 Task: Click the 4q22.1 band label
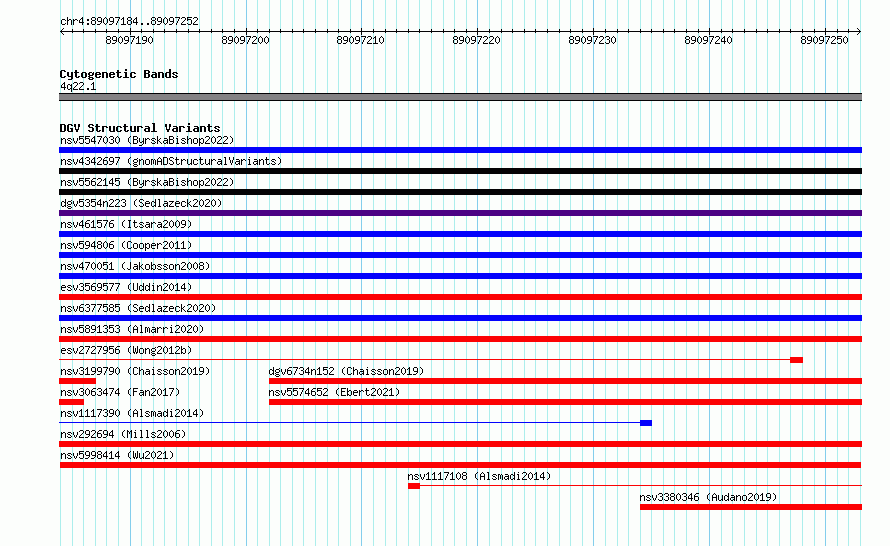pos(78,87)
